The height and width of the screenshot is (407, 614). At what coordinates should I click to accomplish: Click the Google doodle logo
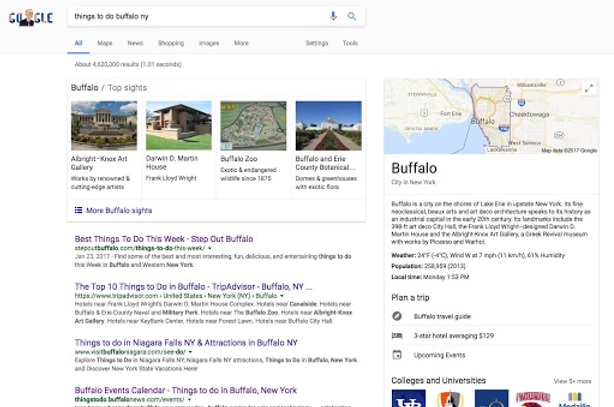[x=31, y=18]
